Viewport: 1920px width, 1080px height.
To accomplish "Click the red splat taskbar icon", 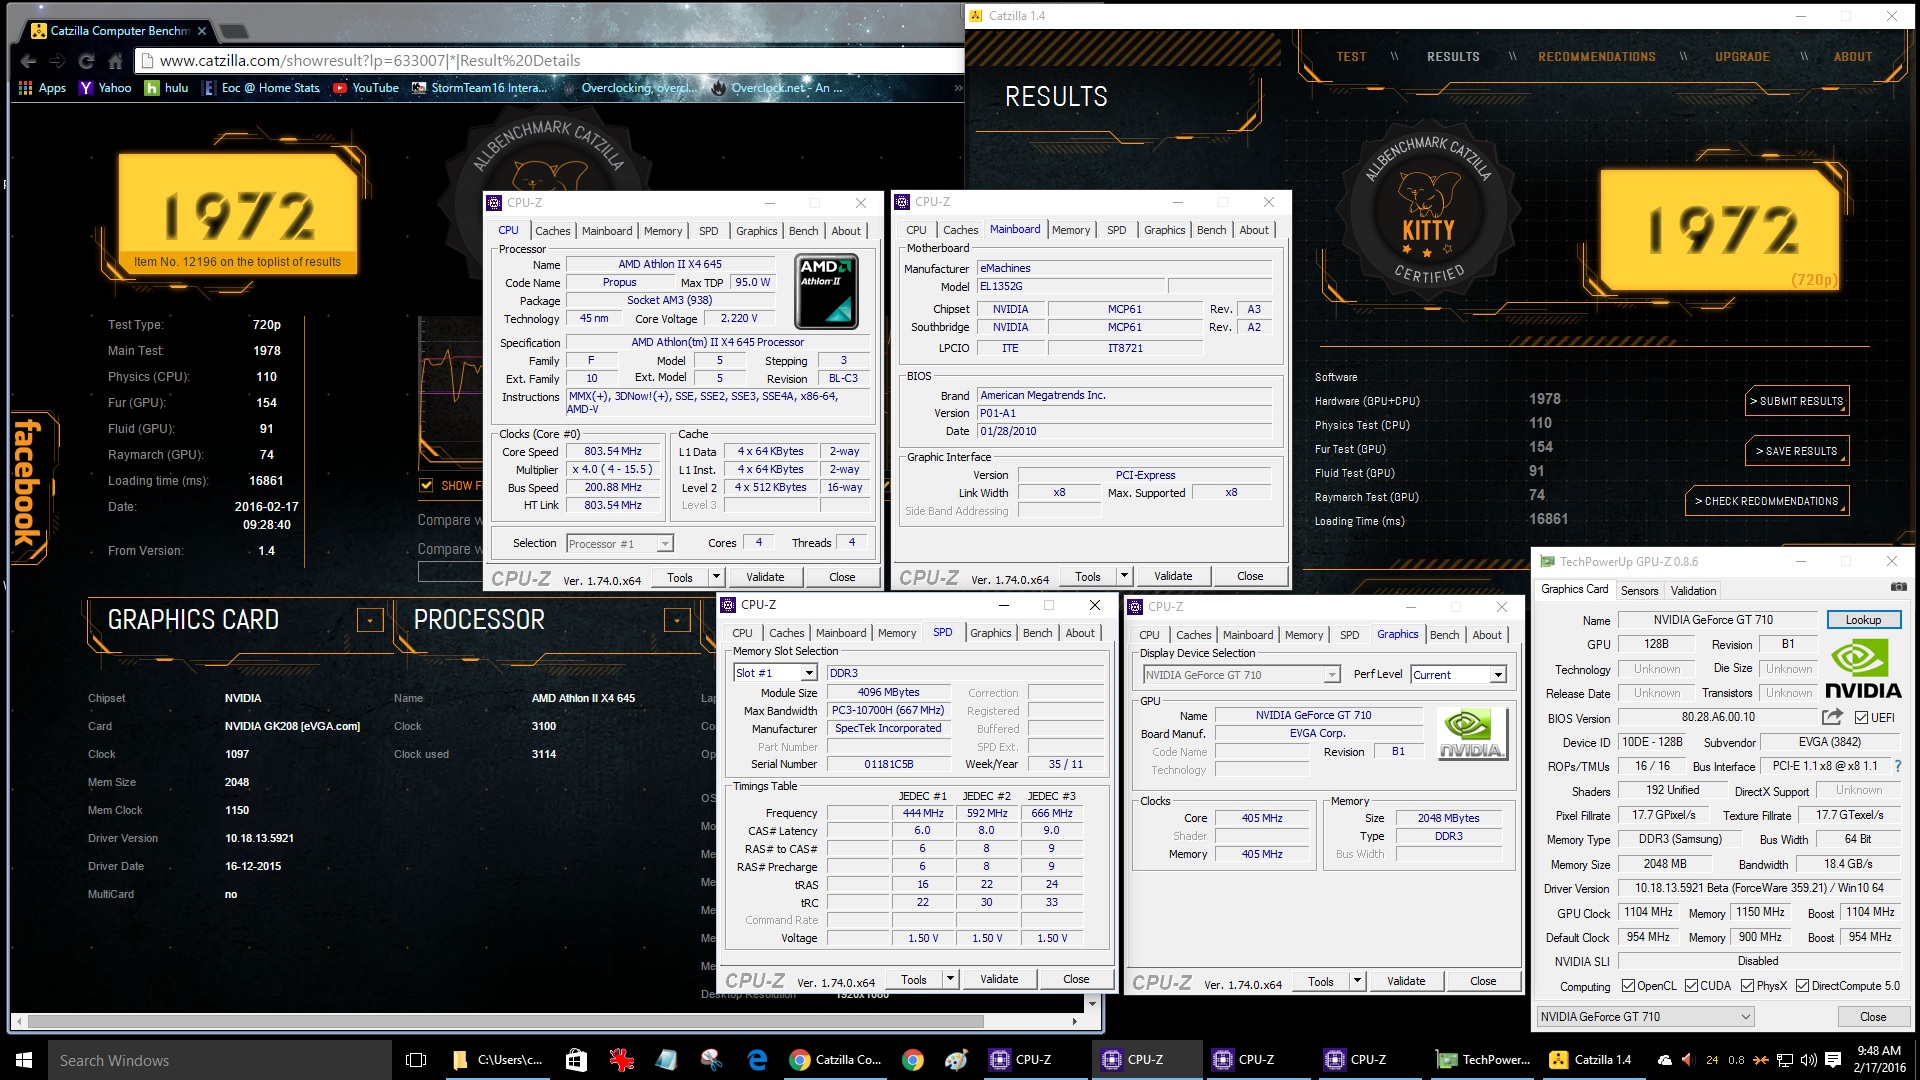I will [622, 1060].
